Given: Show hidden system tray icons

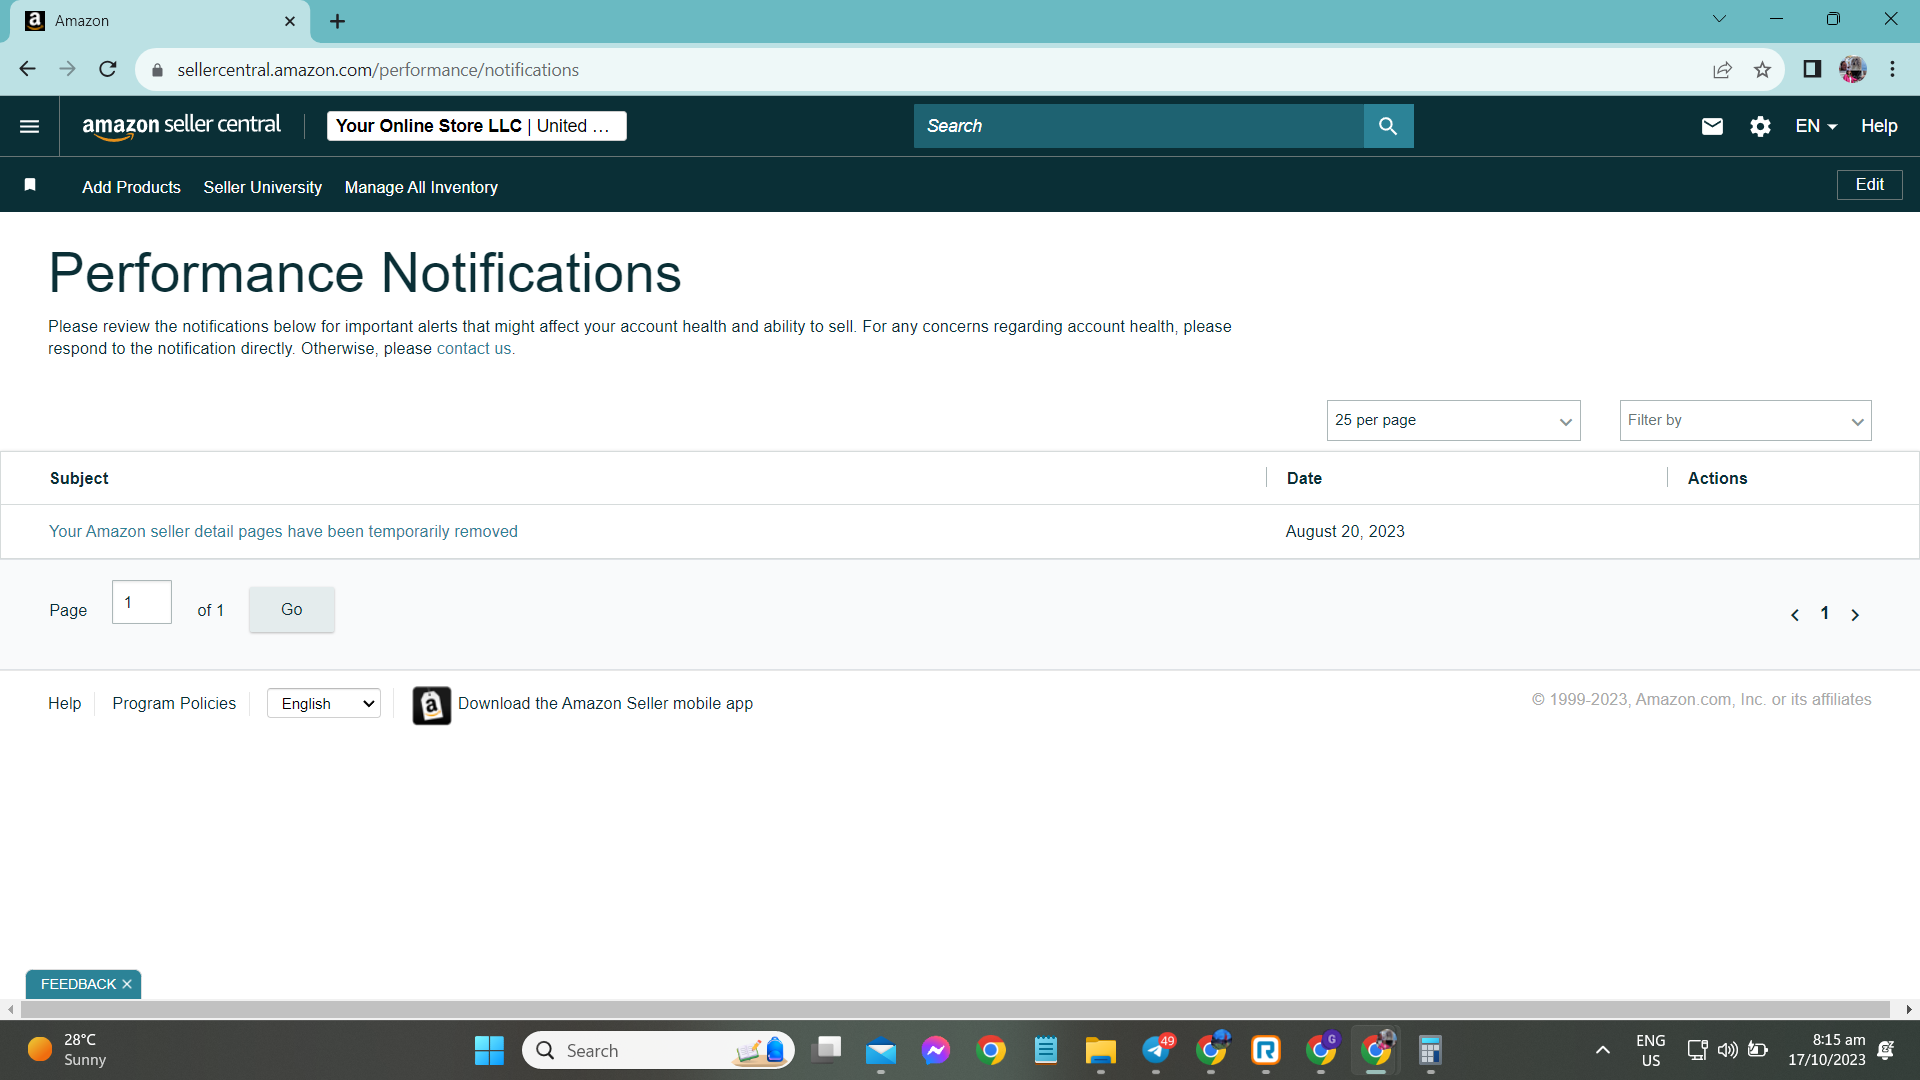Looking at the screenshot, I should 1602,1050.
